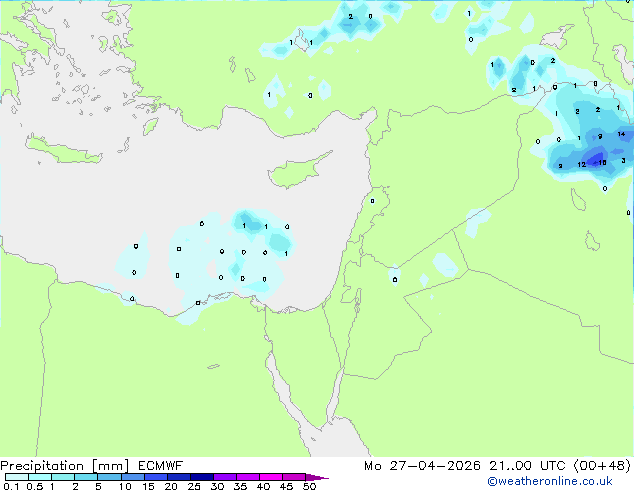Viewport: 634px width, 490px height.
Task: Click the 15–20 mm blue legend box
Action: pos(156,477)
